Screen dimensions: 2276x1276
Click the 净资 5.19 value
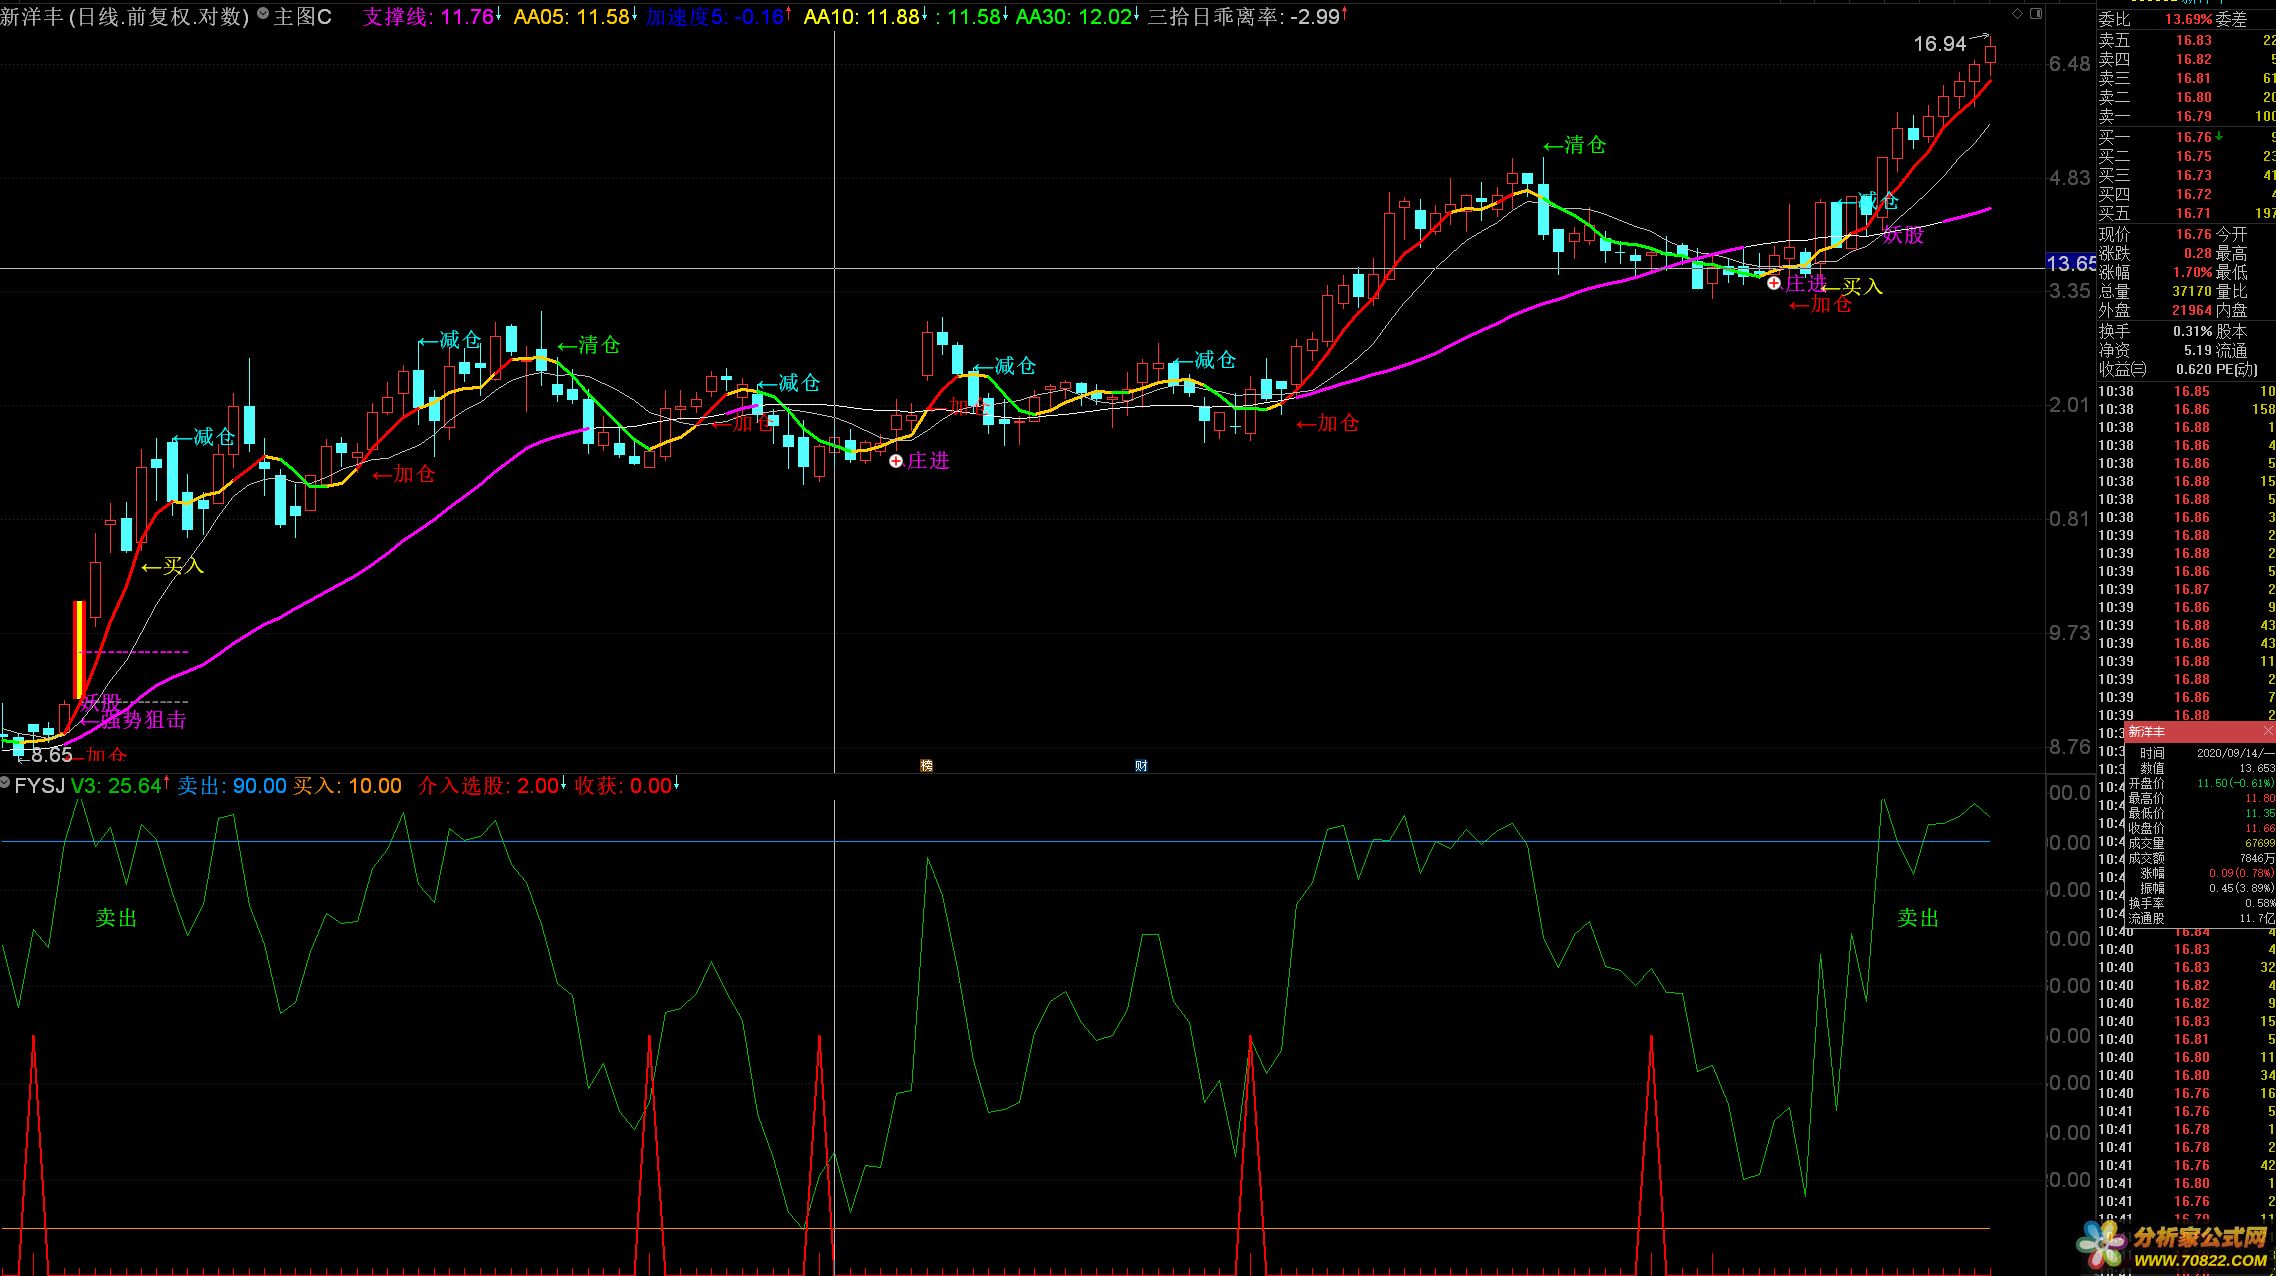point(2197,350)
